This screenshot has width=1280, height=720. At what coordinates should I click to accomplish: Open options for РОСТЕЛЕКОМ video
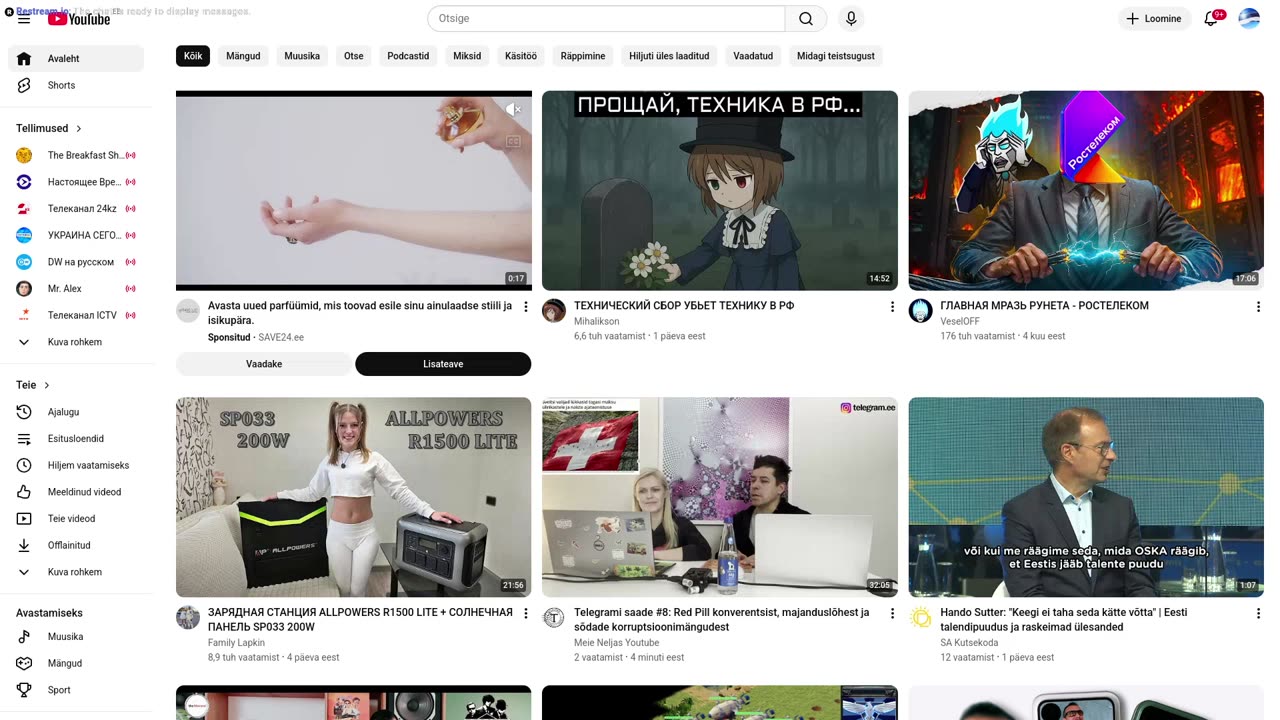click(1258, 307)
